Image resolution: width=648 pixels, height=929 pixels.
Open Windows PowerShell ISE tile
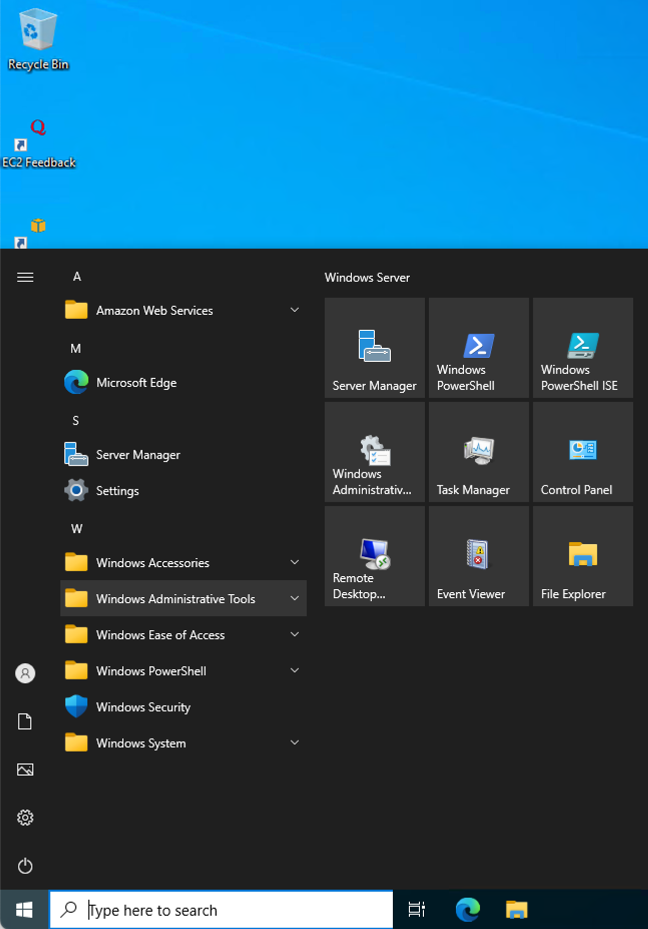tap(583, 347)
